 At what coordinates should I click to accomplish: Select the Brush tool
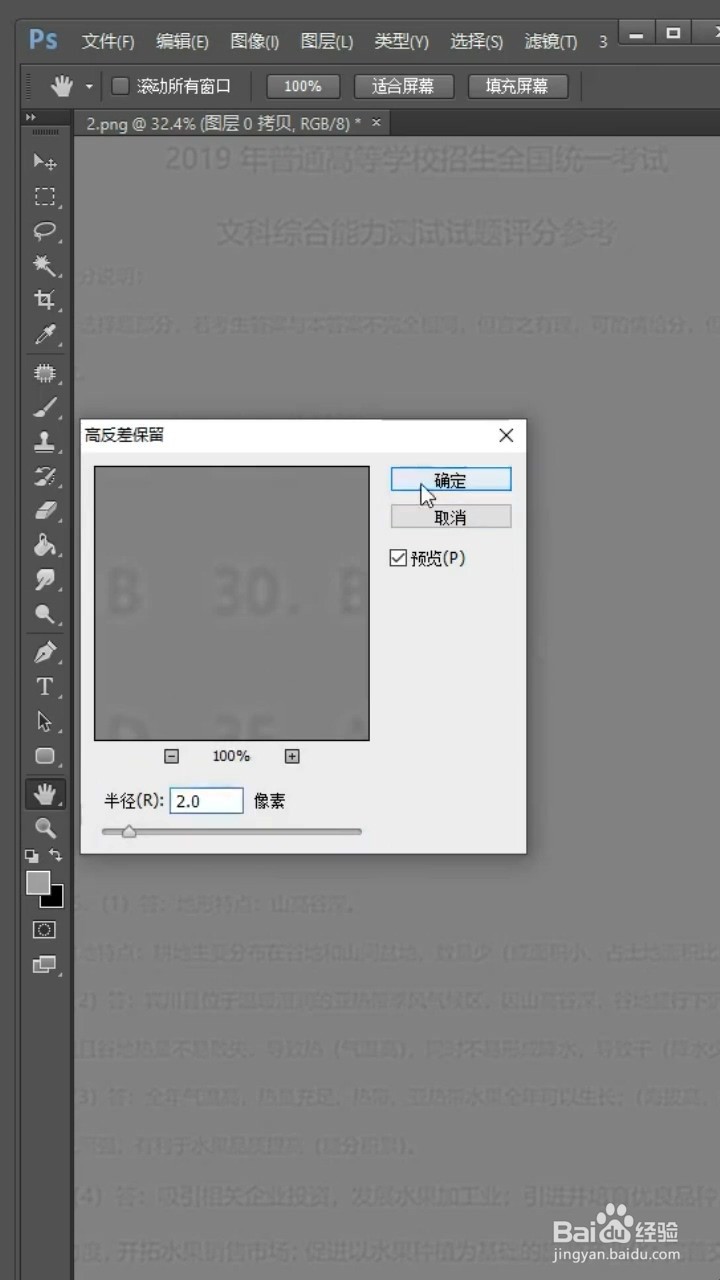click(x=44, y=407)
